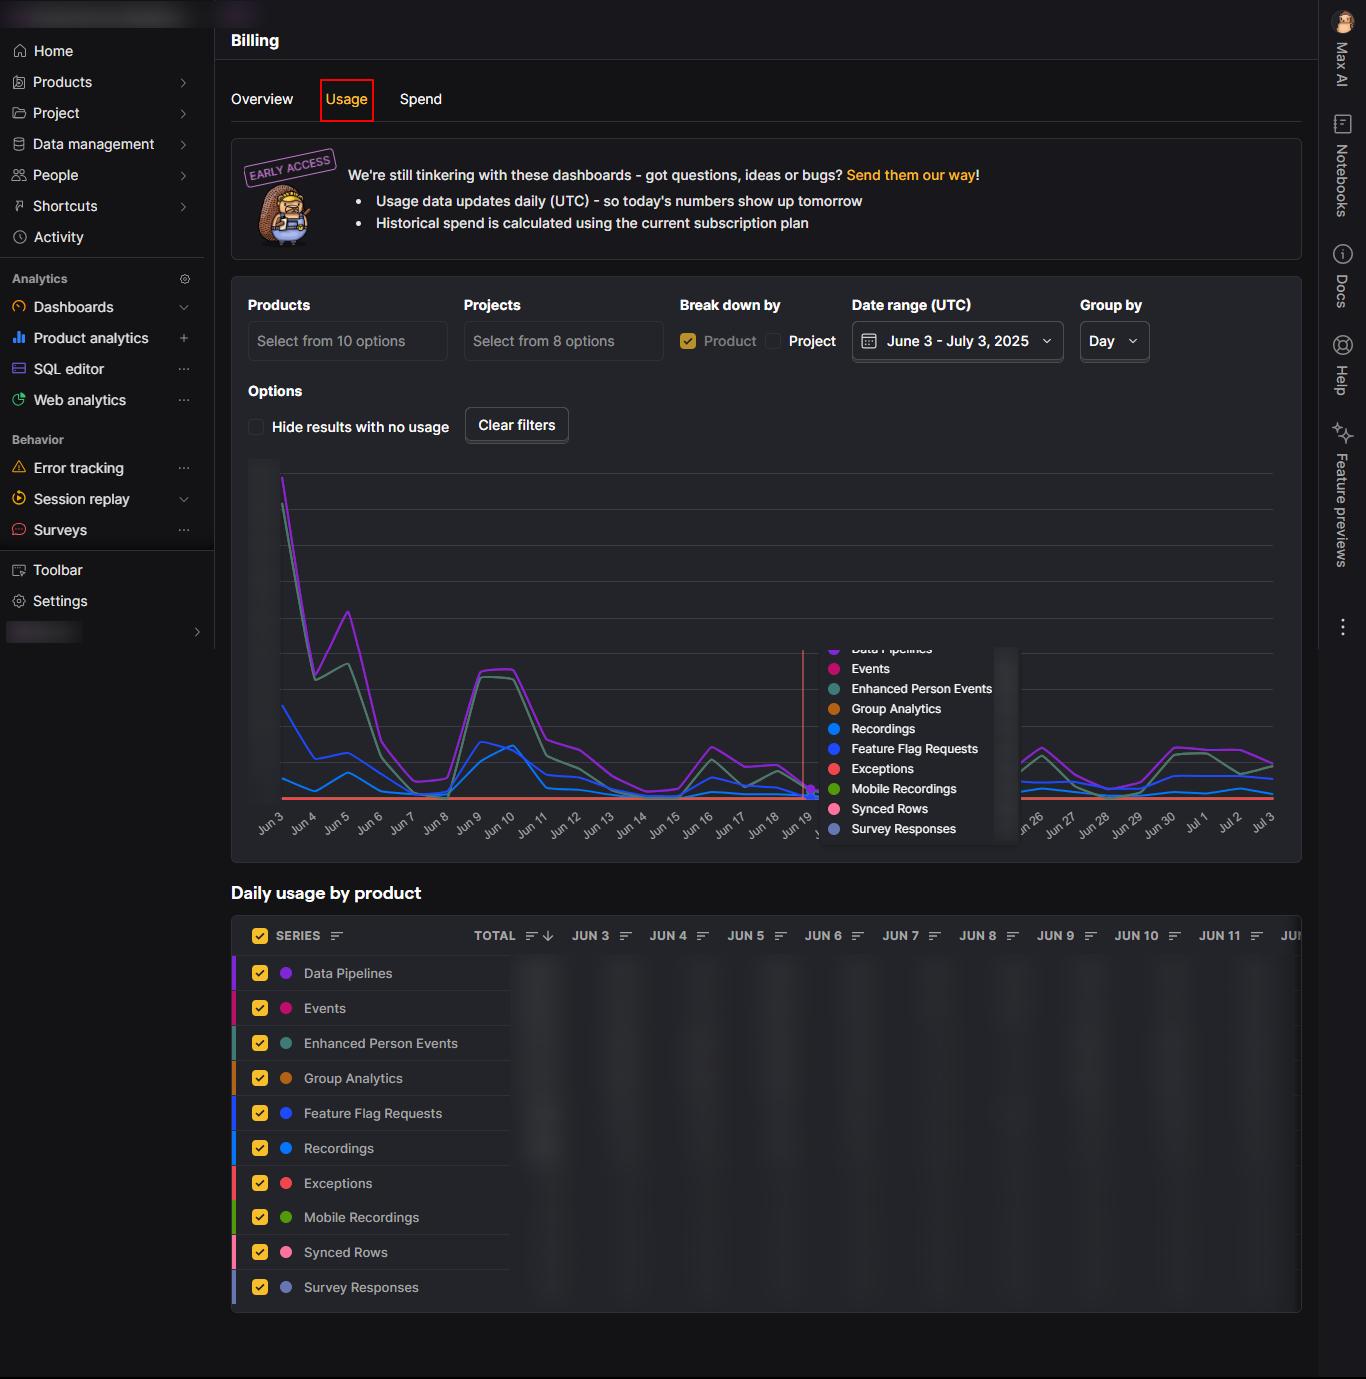Click plus icon beside Product analytics

point(184,338)
